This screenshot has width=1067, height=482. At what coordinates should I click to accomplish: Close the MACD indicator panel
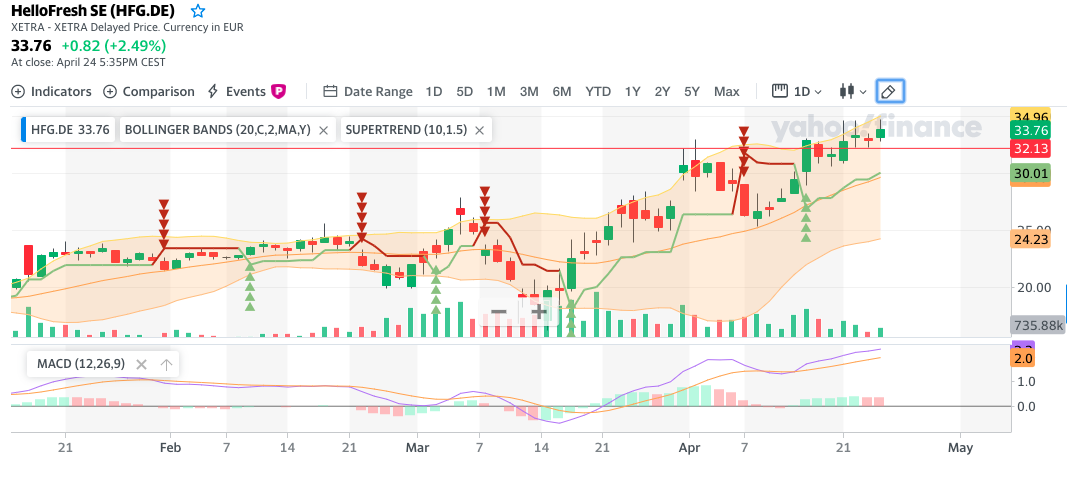click(142, 364)
